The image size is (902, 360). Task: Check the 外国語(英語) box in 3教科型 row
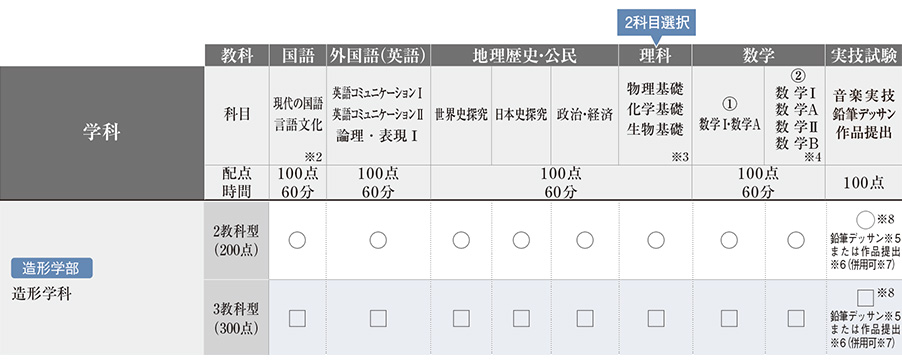click(378, 318)
